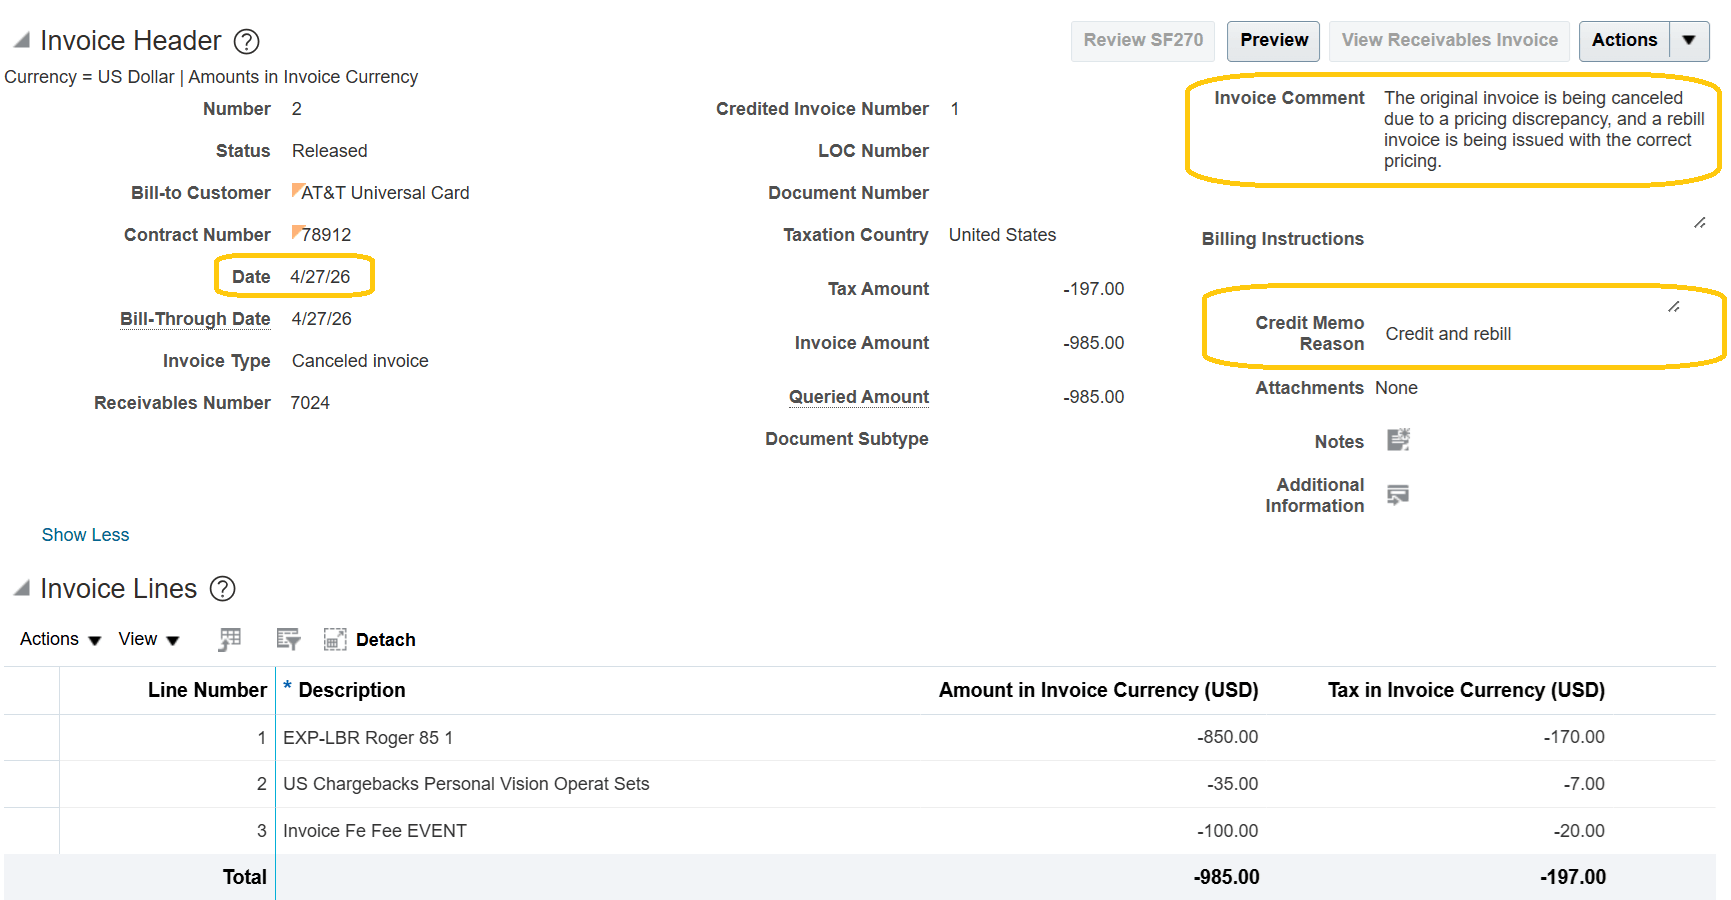The width and height of the screenshot is (1731, 900).
Task: Click the Description column header
Action: point(352,690)
